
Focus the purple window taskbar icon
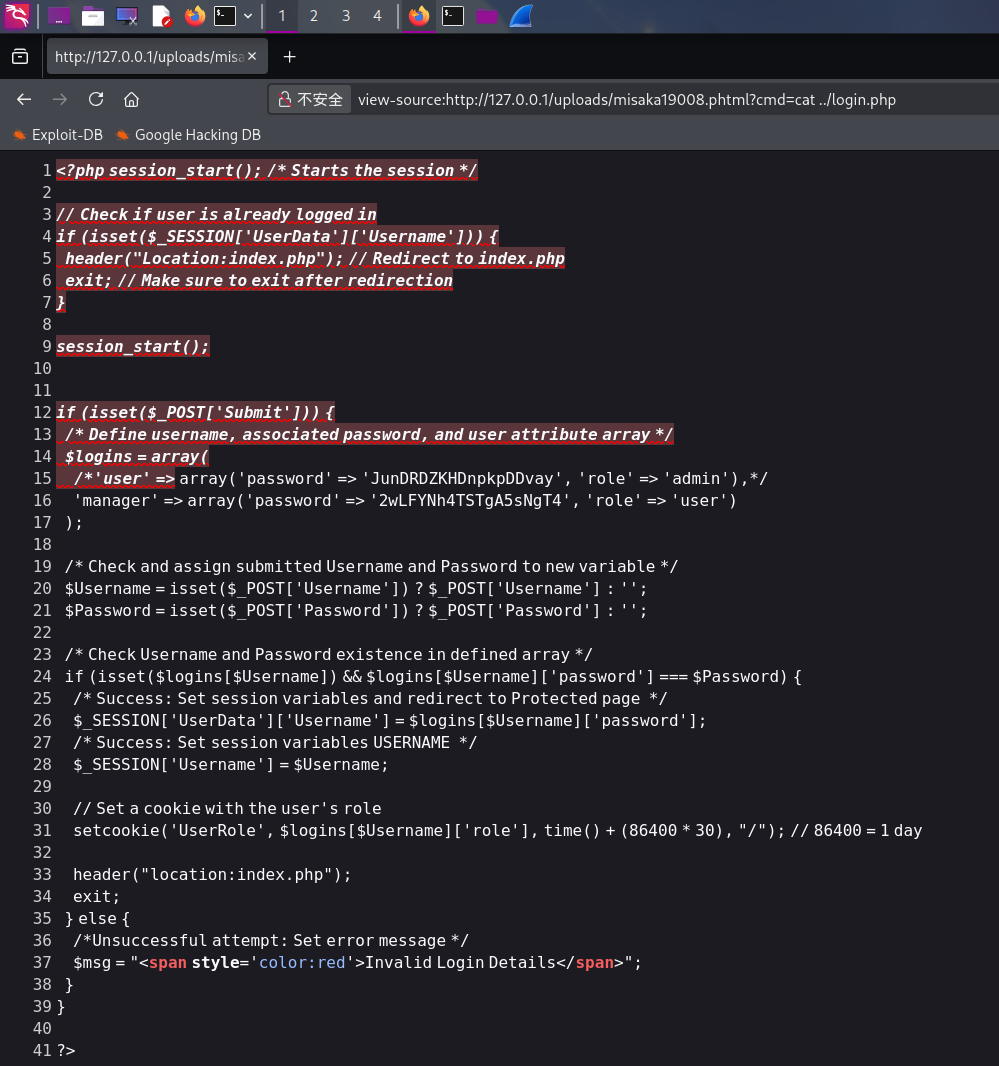(487, 16)
